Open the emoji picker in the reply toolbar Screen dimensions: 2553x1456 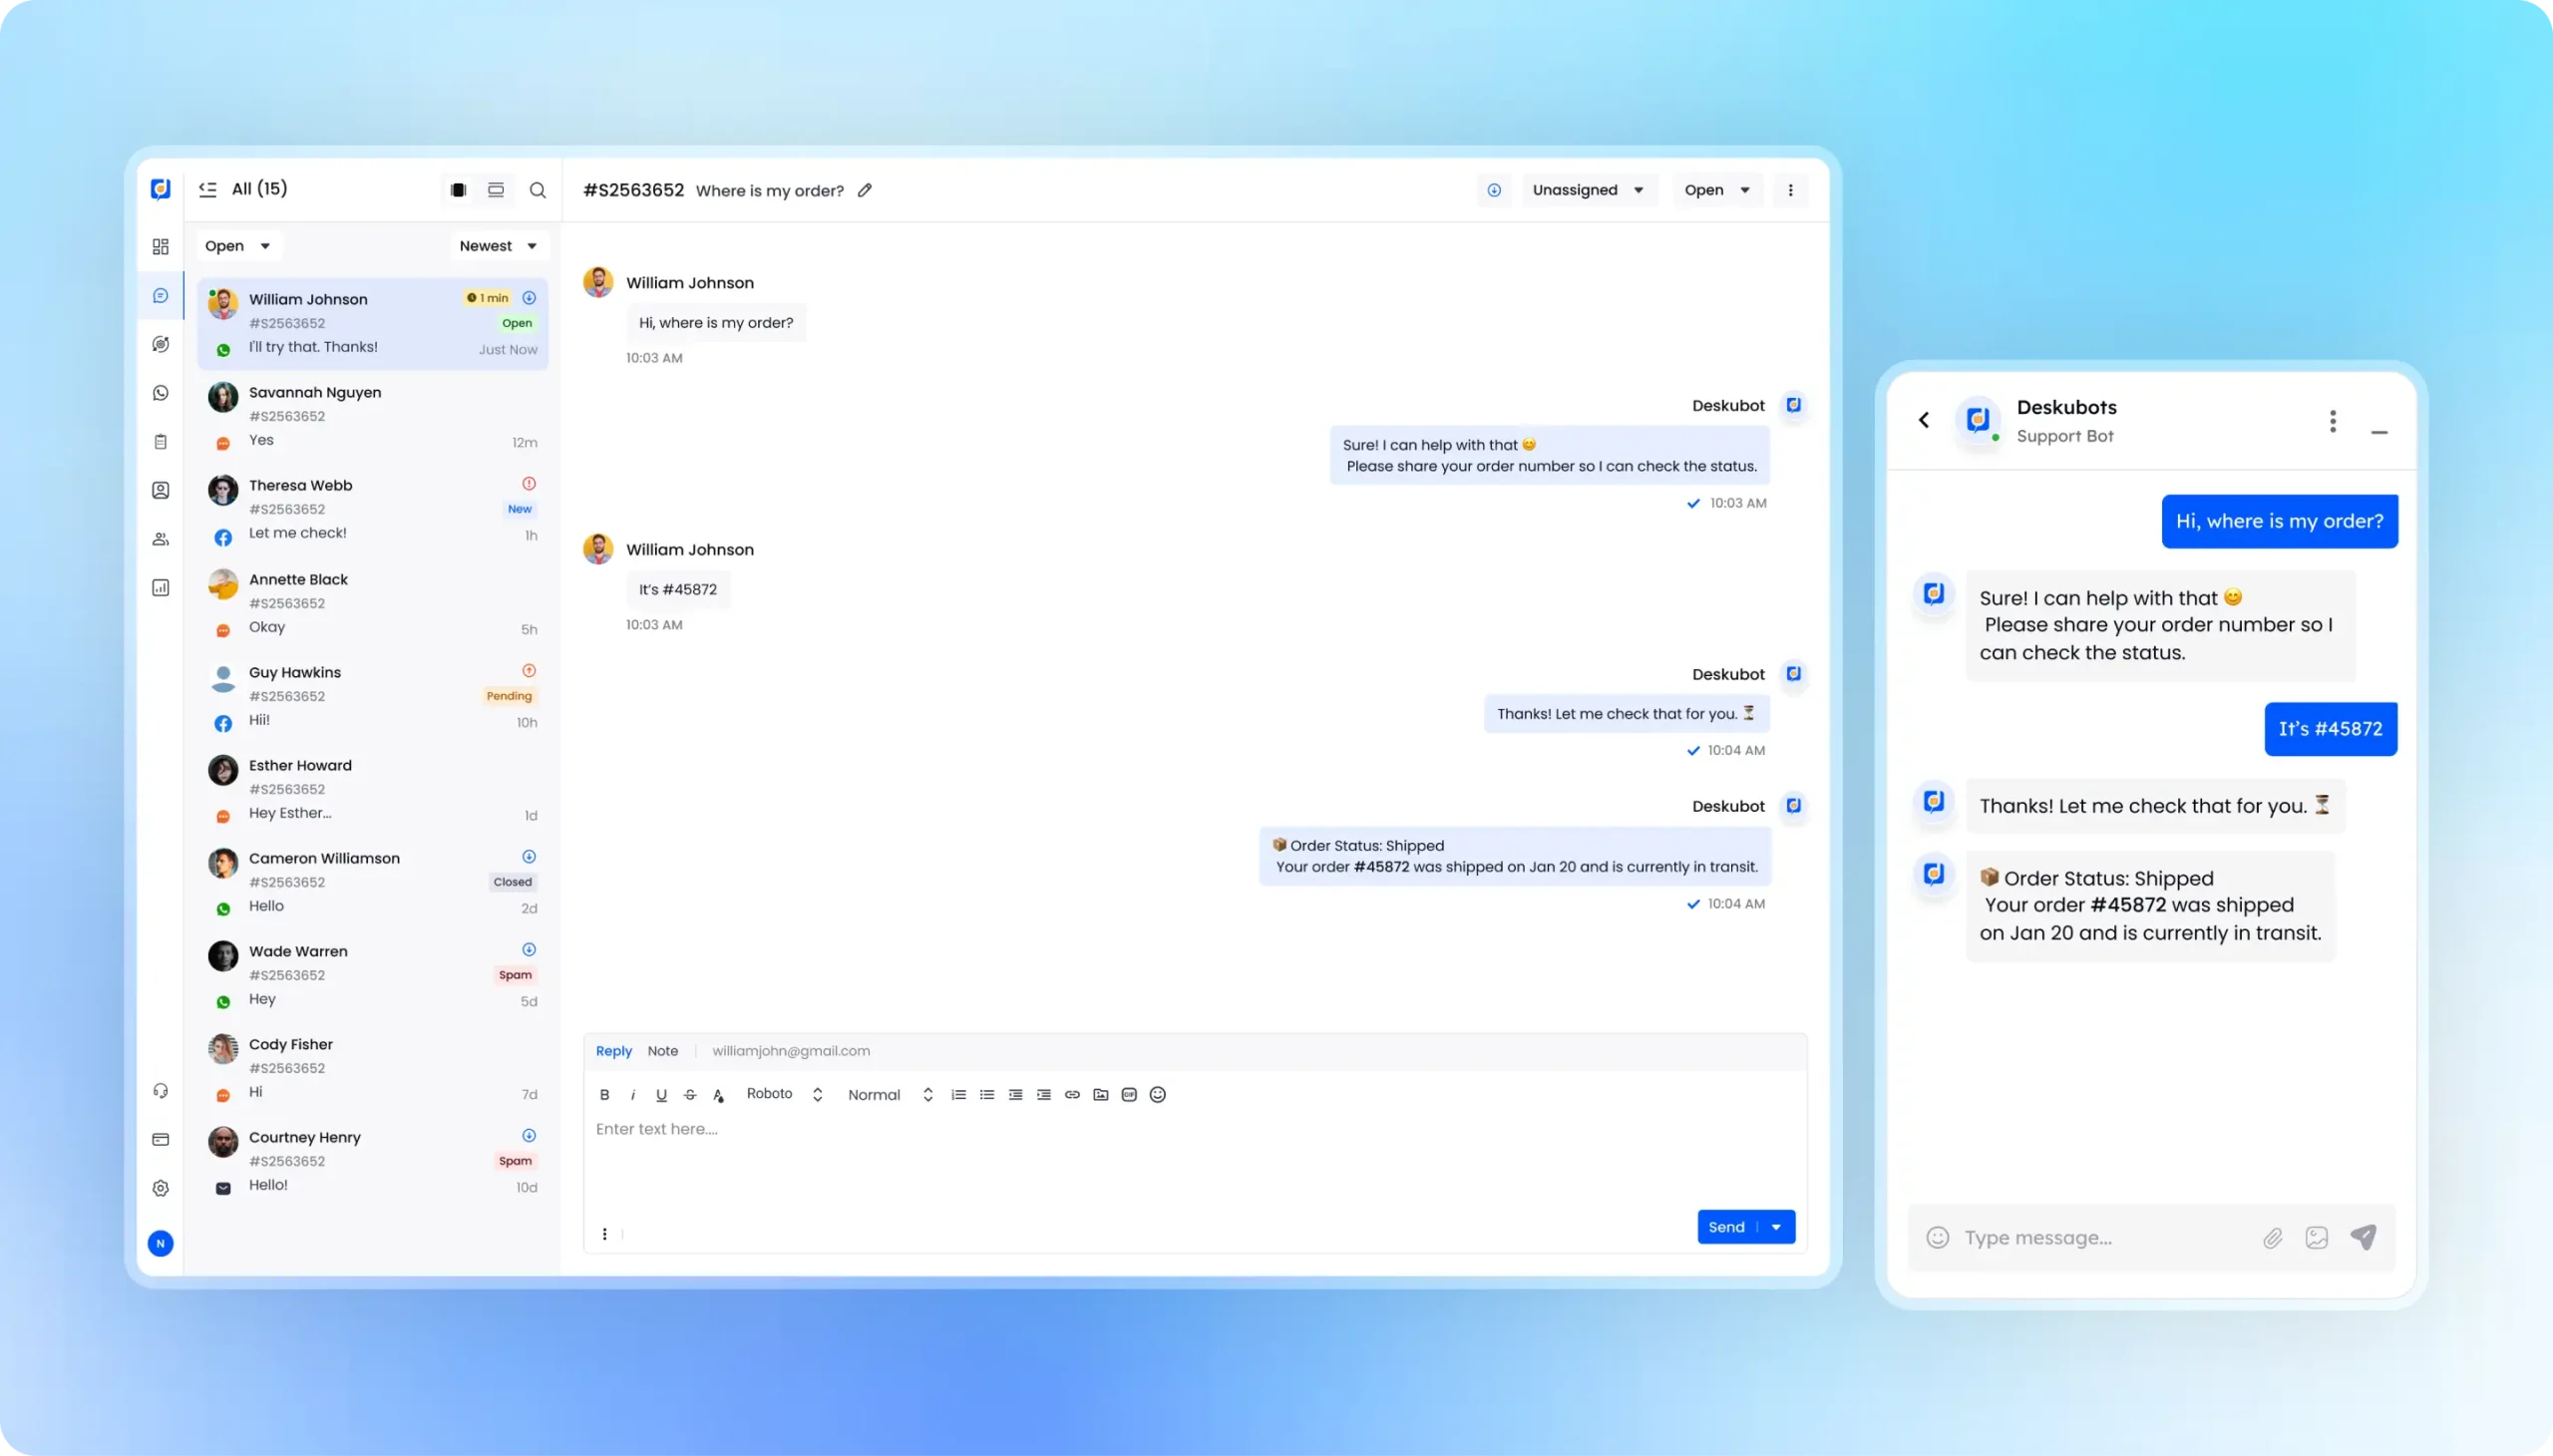click(x=1157, y=1094)
